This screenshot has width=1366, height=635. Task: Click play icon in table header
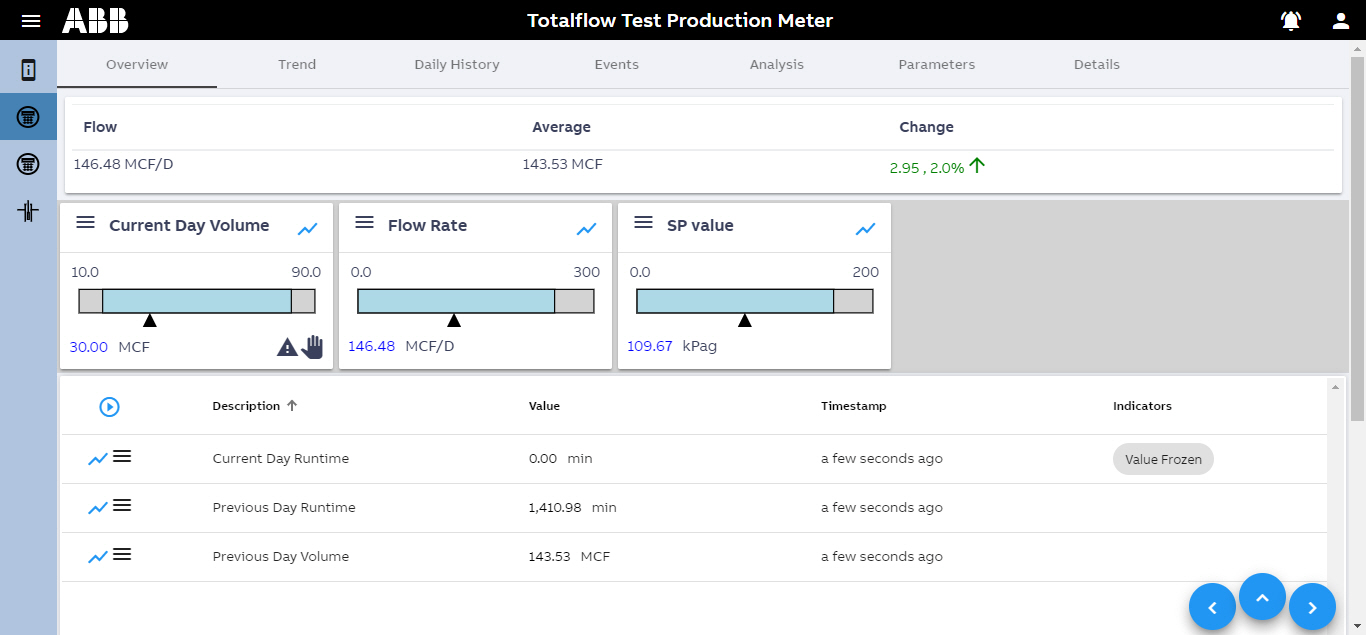pos(110,407)
